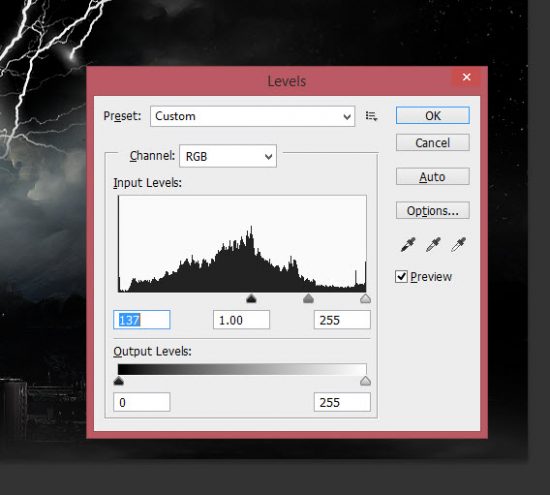Image resolution: width=550 pixels, height=495 pixels.
Task: Open the preset options menu icon
Action: coord(371,116)
